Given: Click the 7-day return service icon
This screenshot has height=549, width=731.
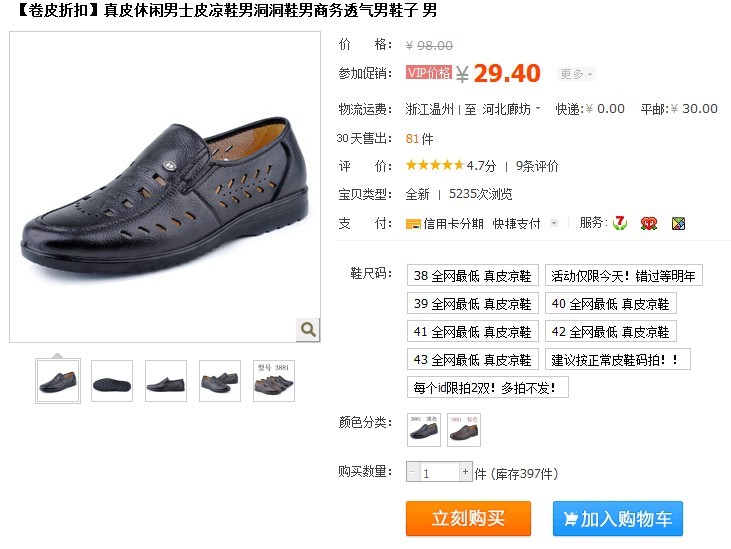Looking at the screenshot, I should 620,223.
